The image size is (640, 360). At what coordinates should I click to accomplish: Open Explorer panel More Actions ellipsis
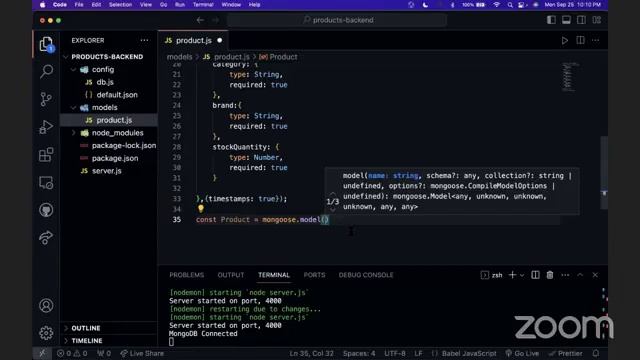click(x=144, y=40)
